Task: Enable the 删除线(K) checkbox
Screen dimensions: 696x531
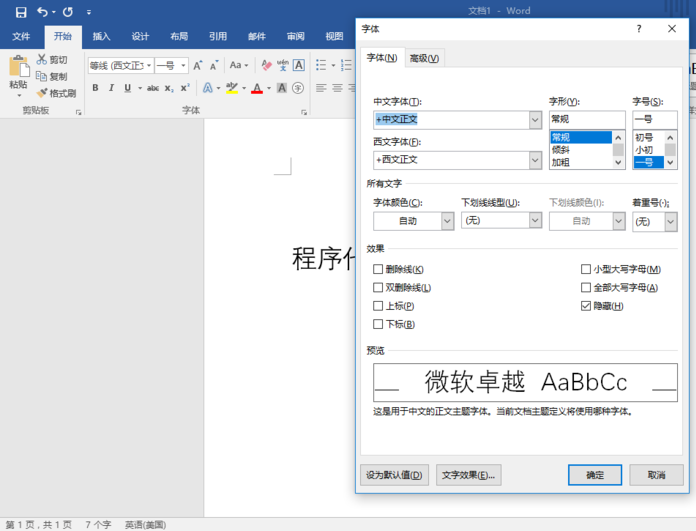Action: coord(378,269)
